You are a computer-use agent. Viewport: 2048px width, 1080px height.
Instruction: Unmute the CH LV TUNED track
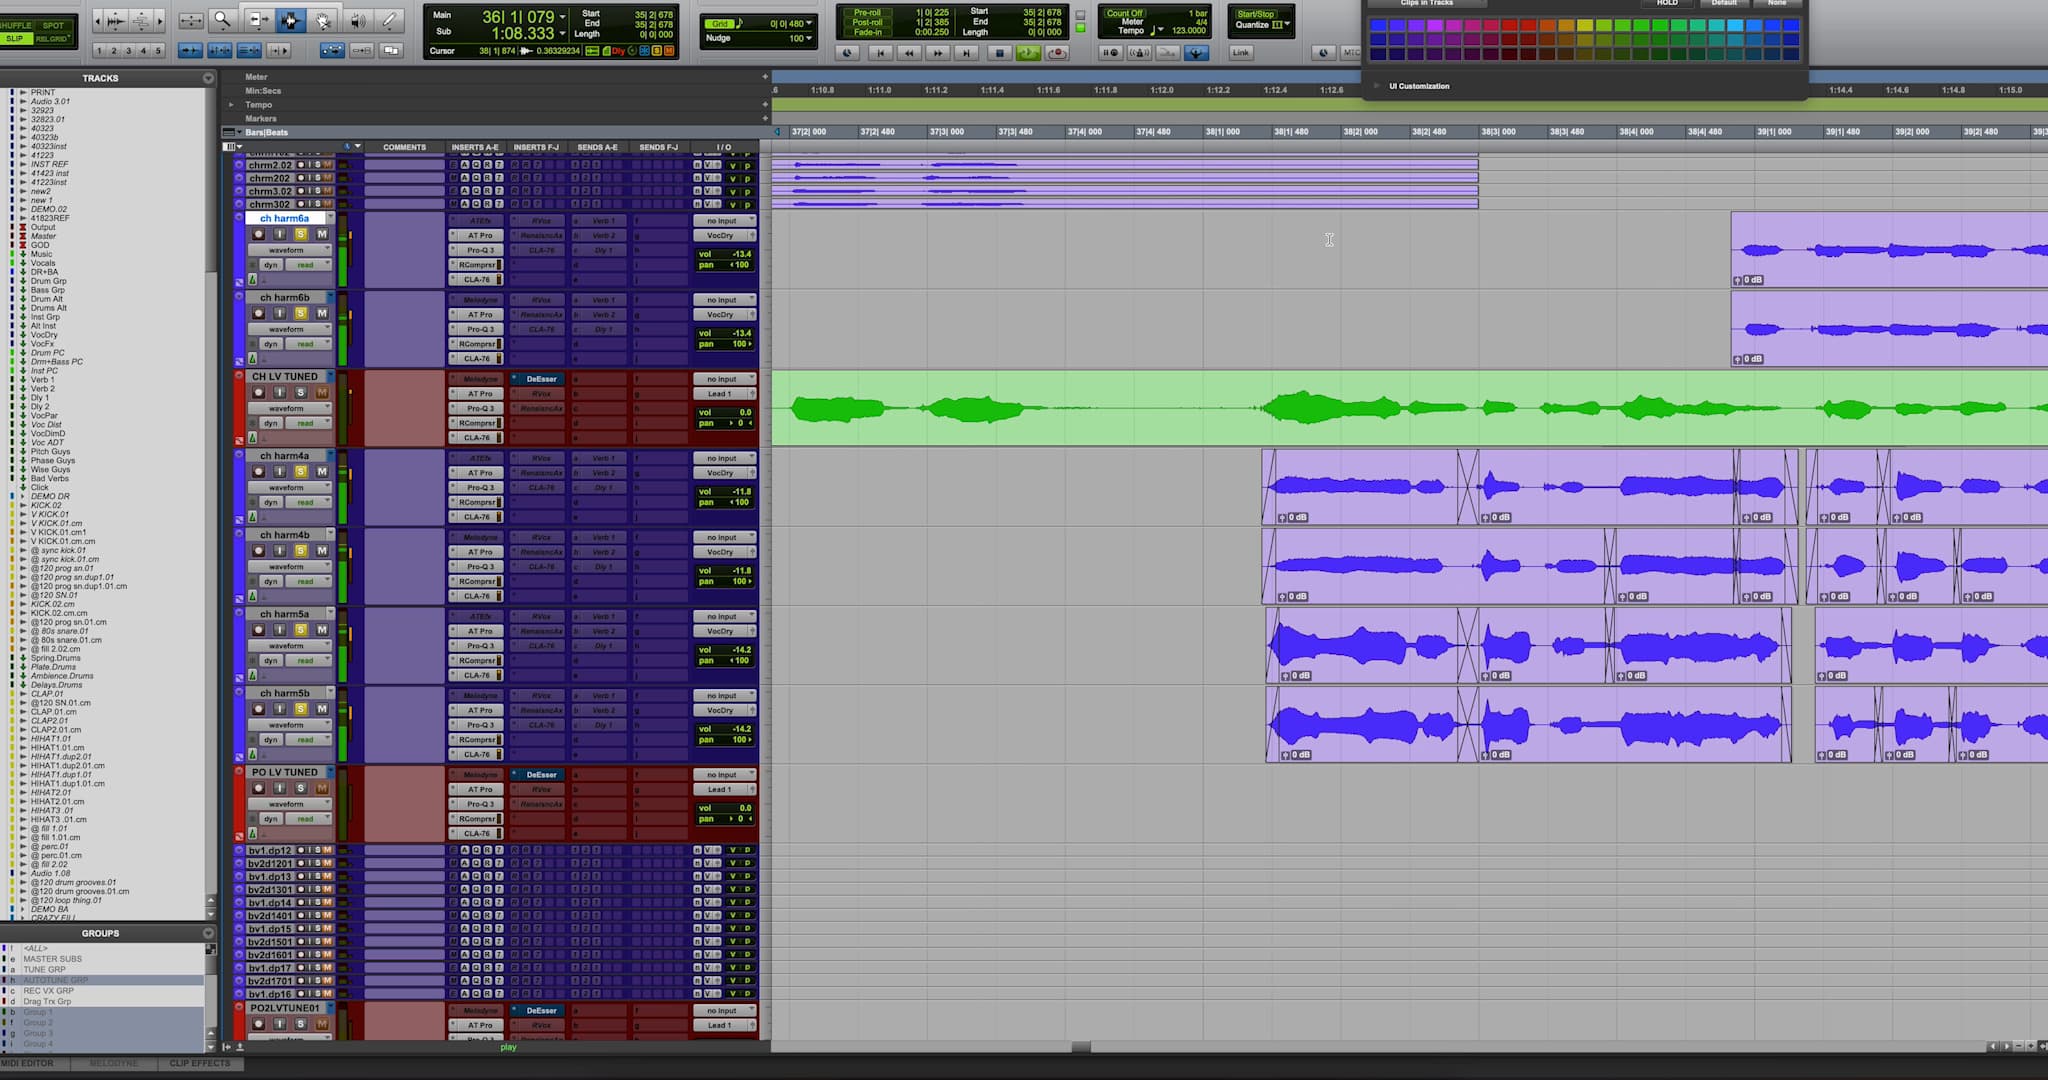(322, 393)
